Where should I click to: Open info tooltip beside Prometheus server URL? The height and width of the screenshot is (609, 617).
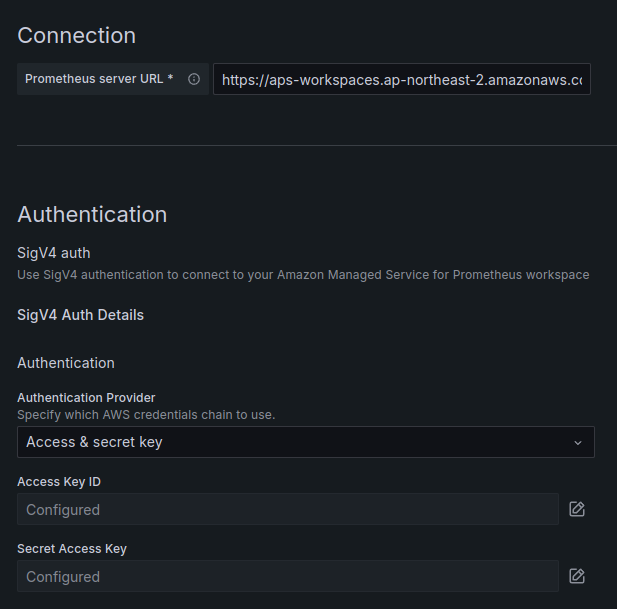tap(194, 79)
